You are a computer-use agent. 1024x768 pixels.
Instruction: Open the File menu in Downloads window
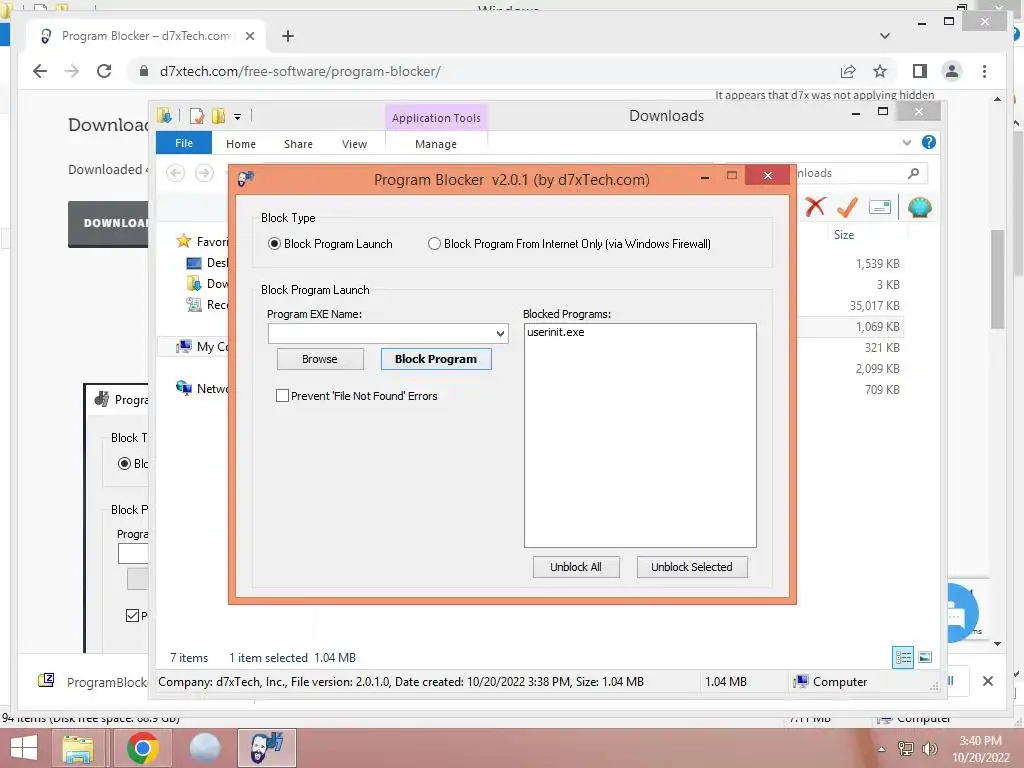point(184,143)
